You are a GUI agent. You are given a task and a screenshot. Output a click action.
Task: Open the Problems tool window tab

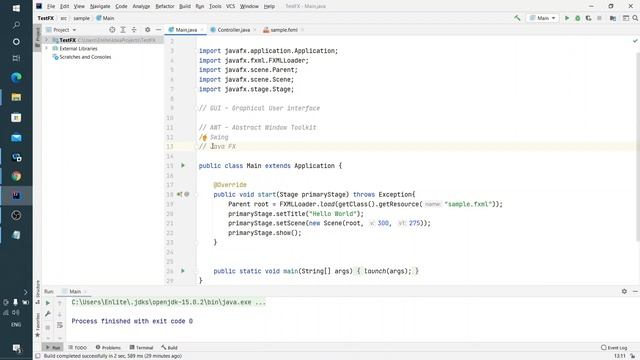click(108, 347)
